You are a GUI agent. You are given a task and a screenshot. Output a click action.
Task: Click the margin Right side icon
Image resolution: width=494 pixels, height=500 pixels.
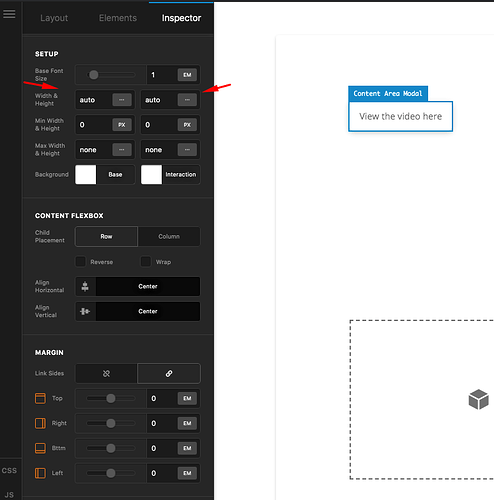[40, 423]
